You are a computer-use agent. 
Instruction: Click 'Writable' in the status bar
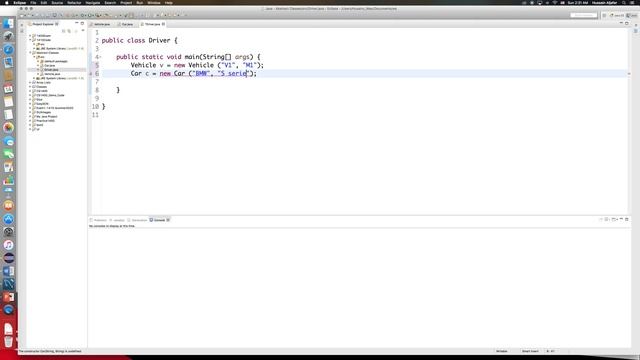(x=502, y=351)
